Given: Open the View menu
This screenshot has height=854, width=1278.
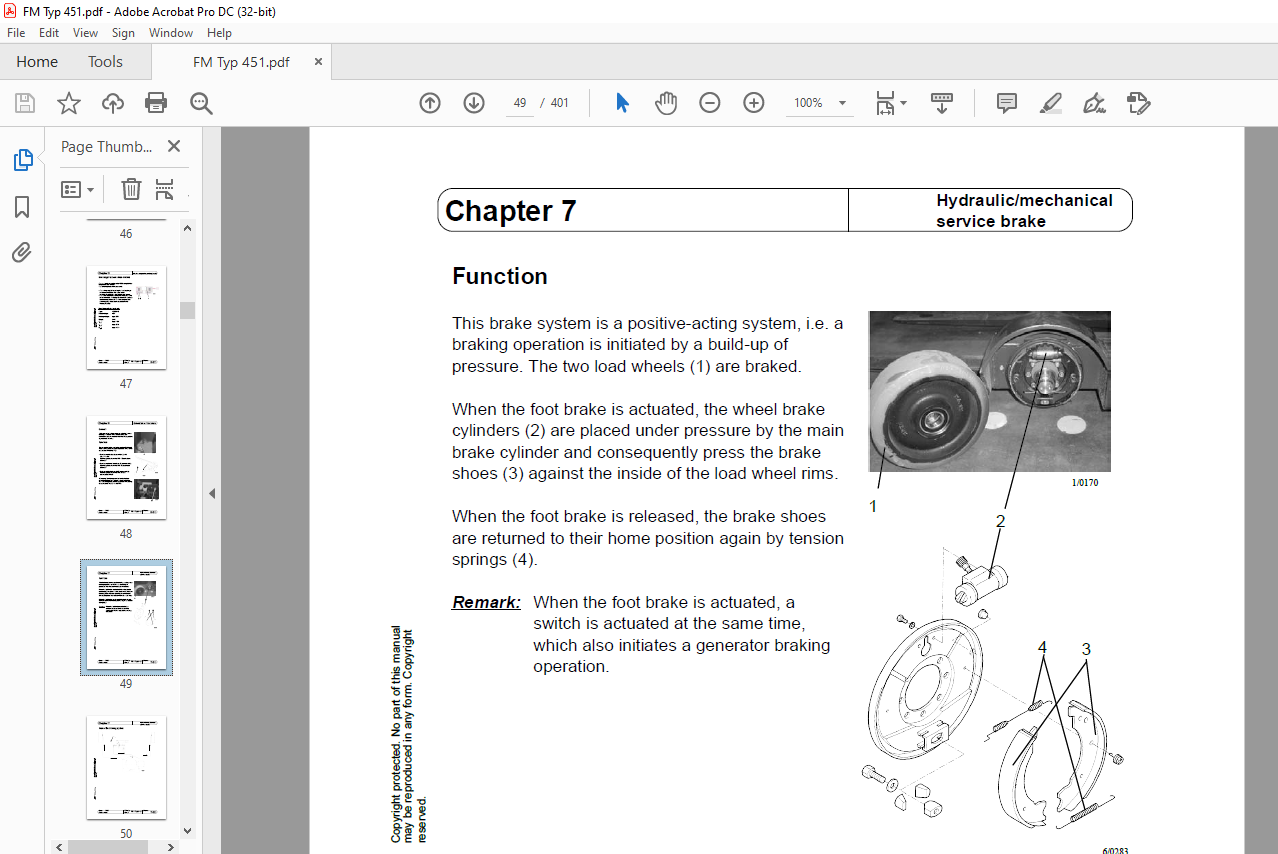Looking at the screenshot, I should 86,33.
